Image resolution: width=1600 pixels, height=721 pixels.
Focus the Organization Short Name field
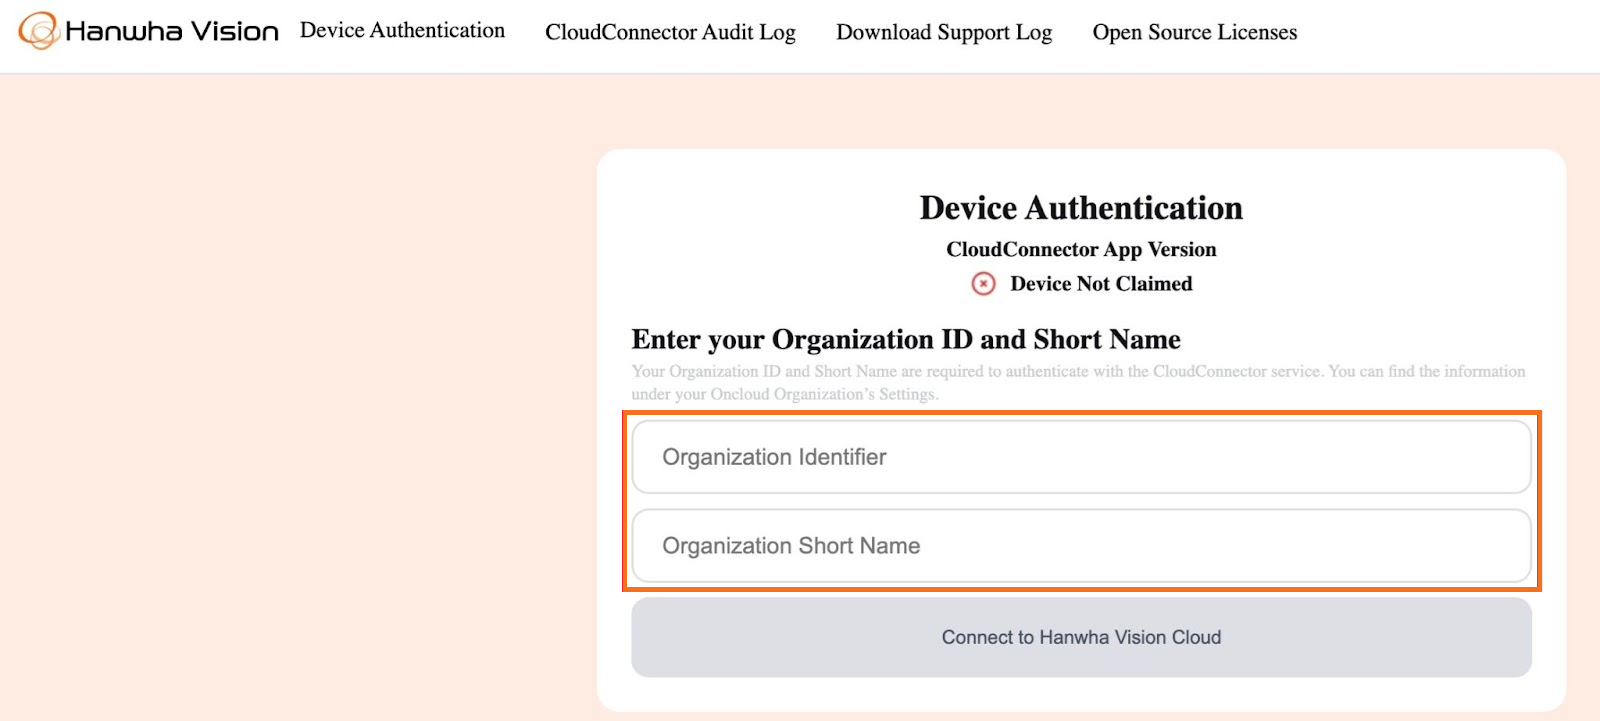coord(1081,546)
